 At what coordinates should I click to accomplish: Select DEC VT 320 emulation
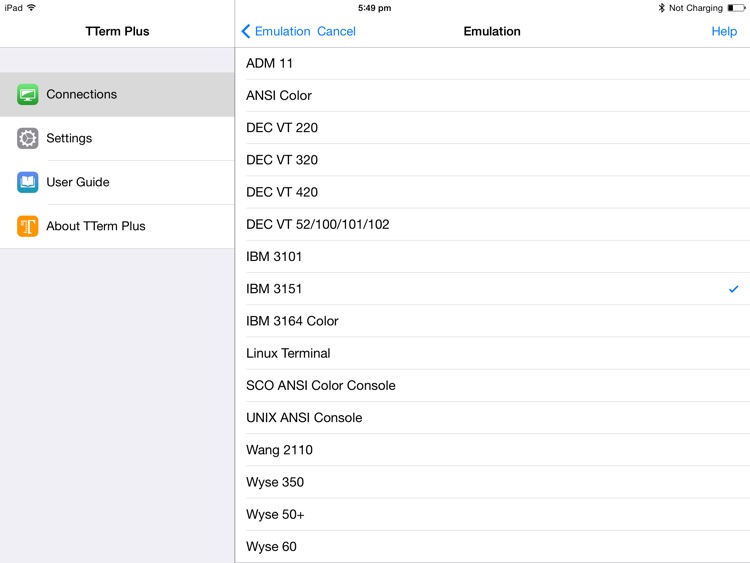pyautogui.click(x=493, y=160)
